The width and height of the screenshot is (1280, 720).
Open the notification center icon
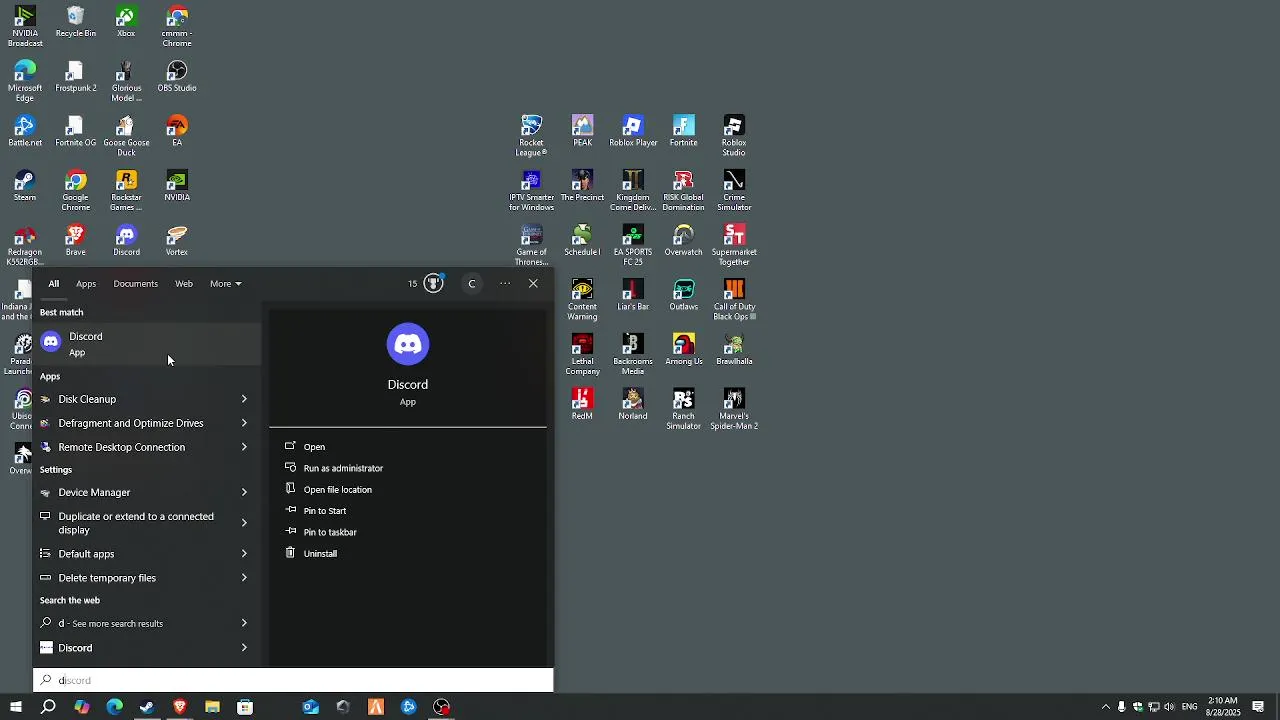coord(1258,707)
